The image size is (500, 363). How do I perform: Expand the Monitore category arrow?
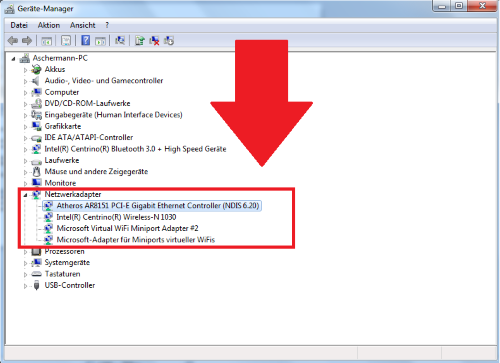25,184
